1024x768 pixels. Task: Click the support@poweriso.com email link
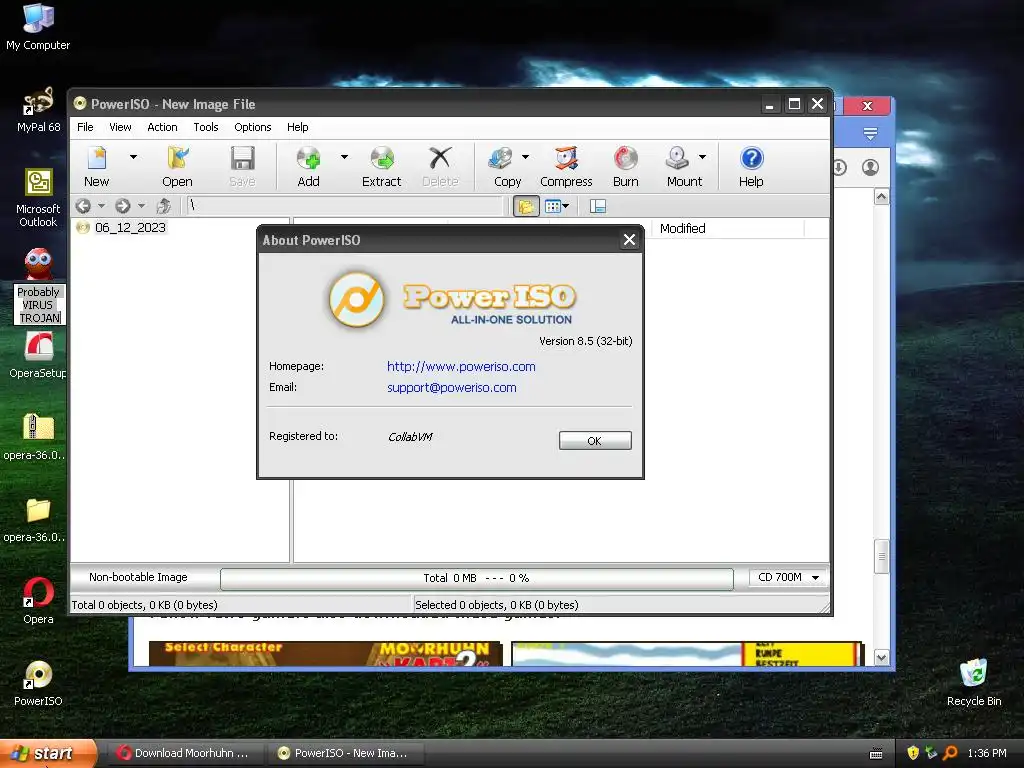click(x=451, y=387)
